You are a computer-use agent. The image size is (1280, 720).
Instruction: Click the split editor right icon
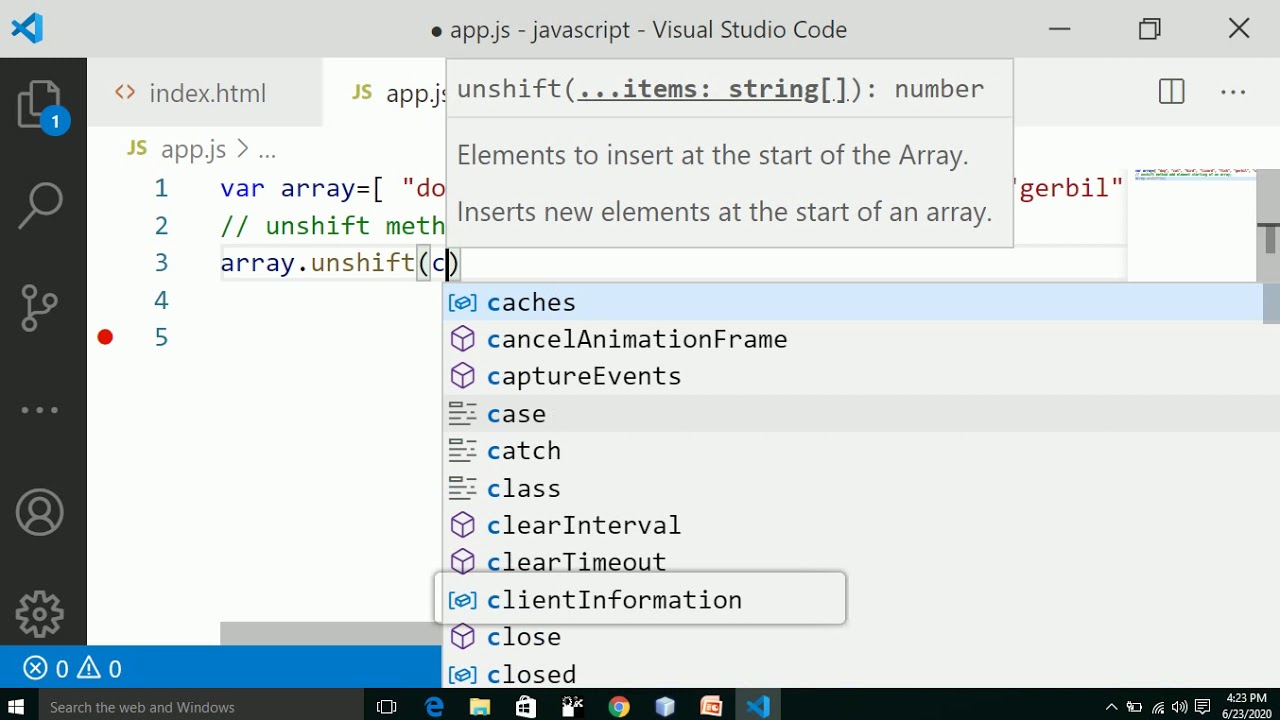1172,92
